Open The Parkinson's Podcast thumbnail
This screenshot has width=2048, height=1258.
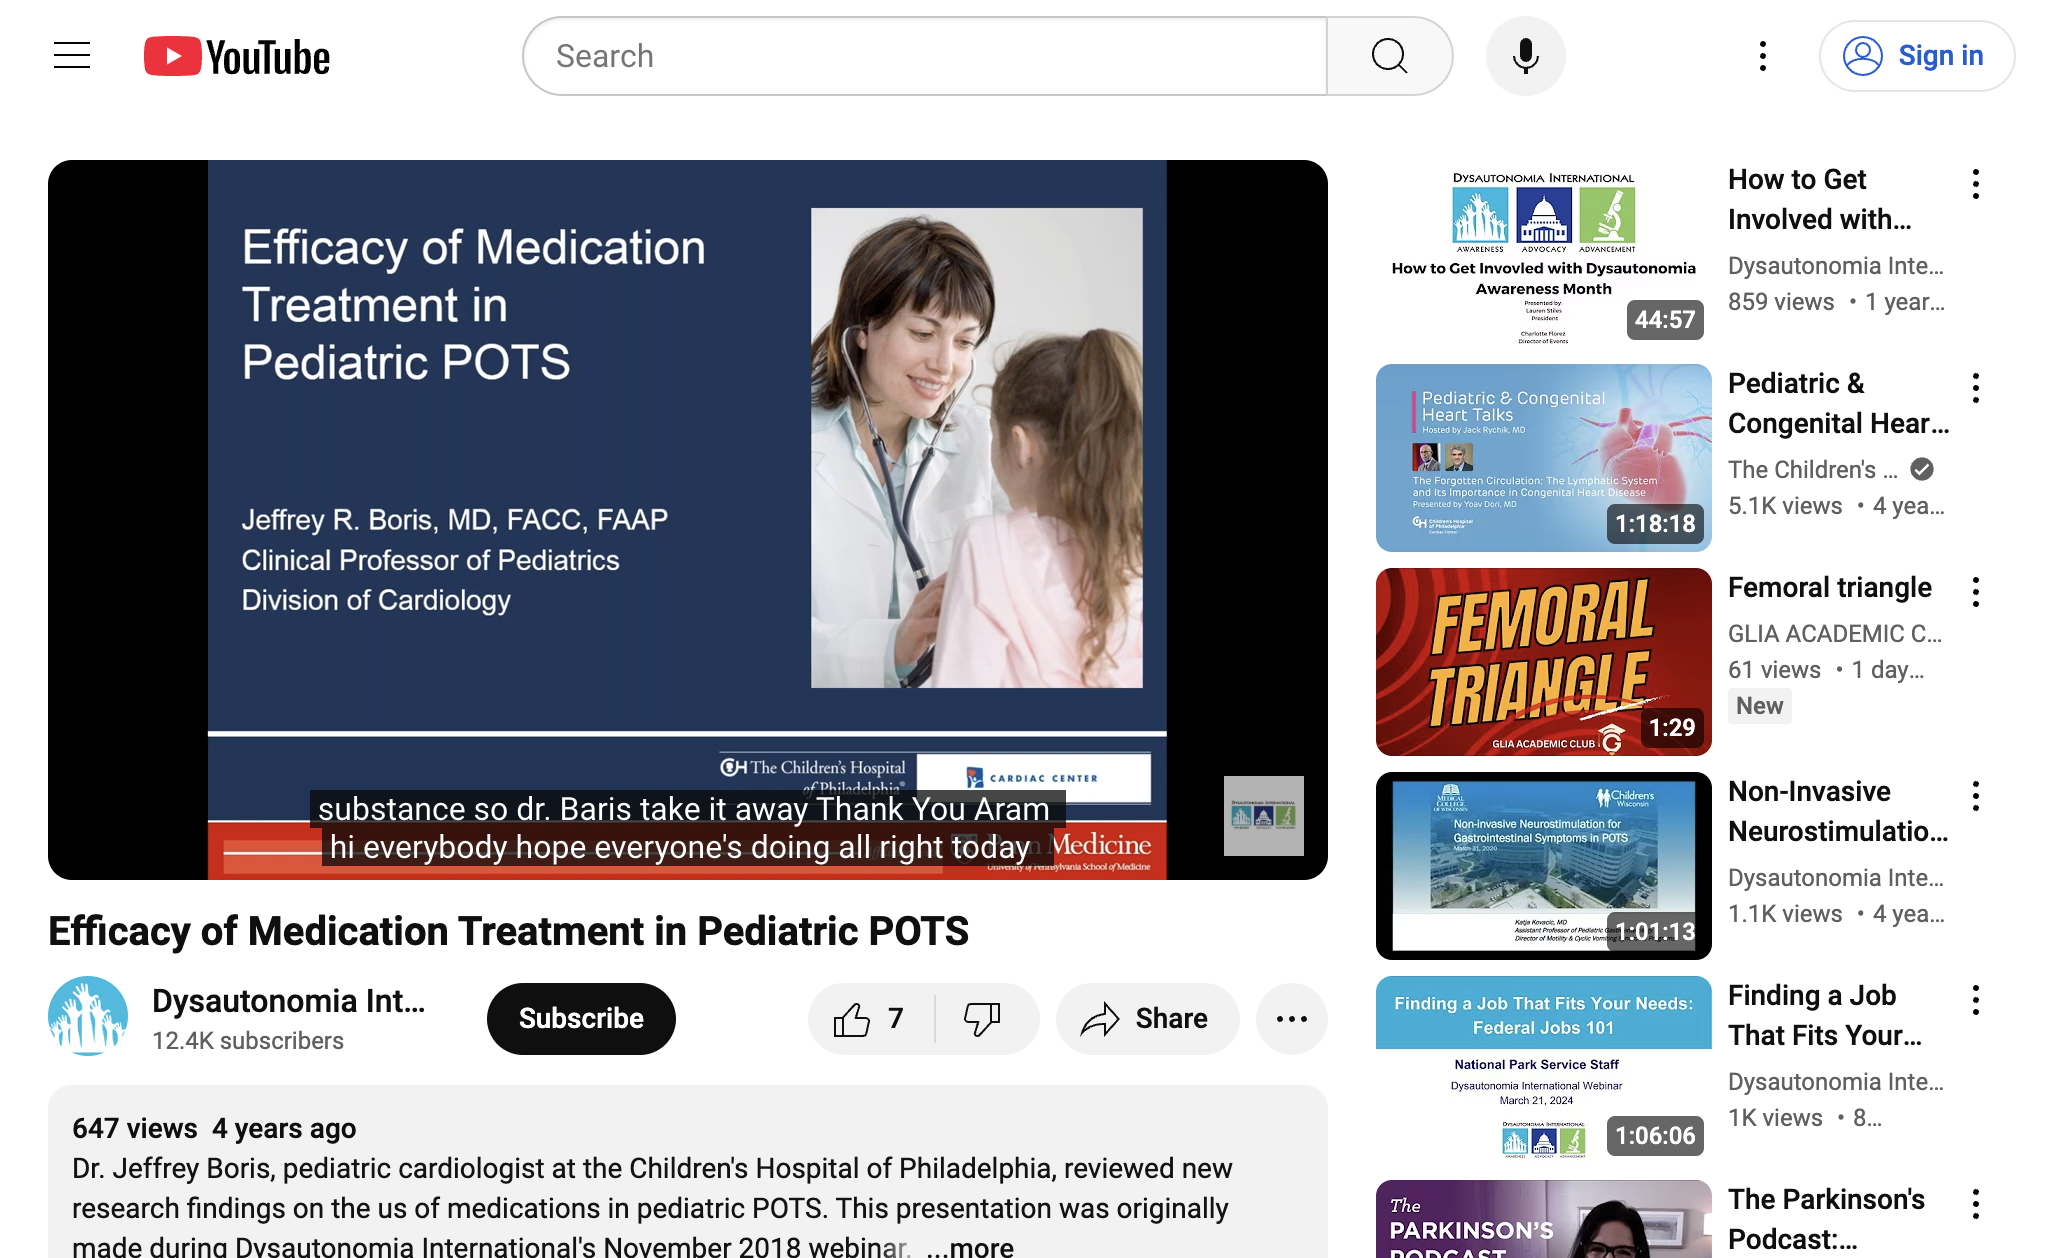pos(1543,1220)
